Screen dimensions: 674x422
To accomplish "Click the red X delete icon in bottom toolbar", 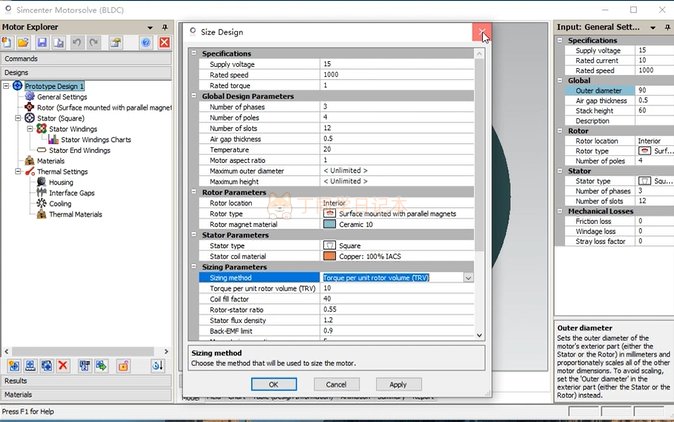I will click(x=62, y=366).
